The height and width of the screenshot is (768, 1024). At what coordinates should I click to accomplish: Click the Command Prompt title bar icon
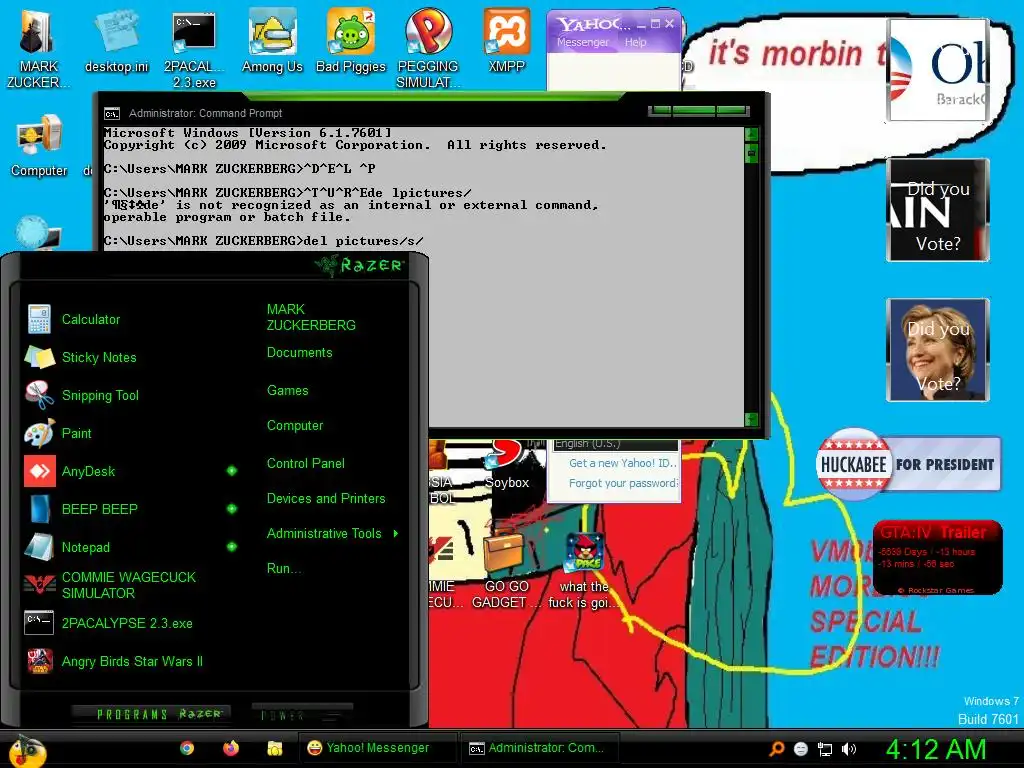(x=112, y=114)
